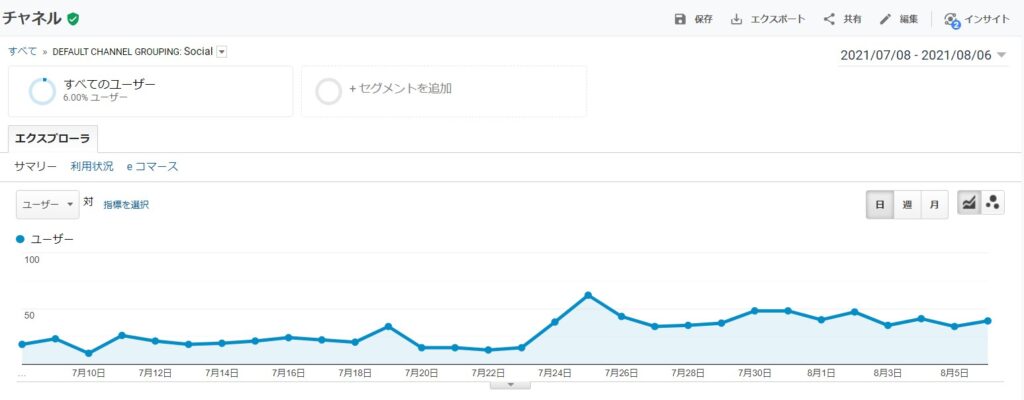Click the 編集 button label
The height and width of the screenshot is (400, 1024).
(x=908, y=19)
